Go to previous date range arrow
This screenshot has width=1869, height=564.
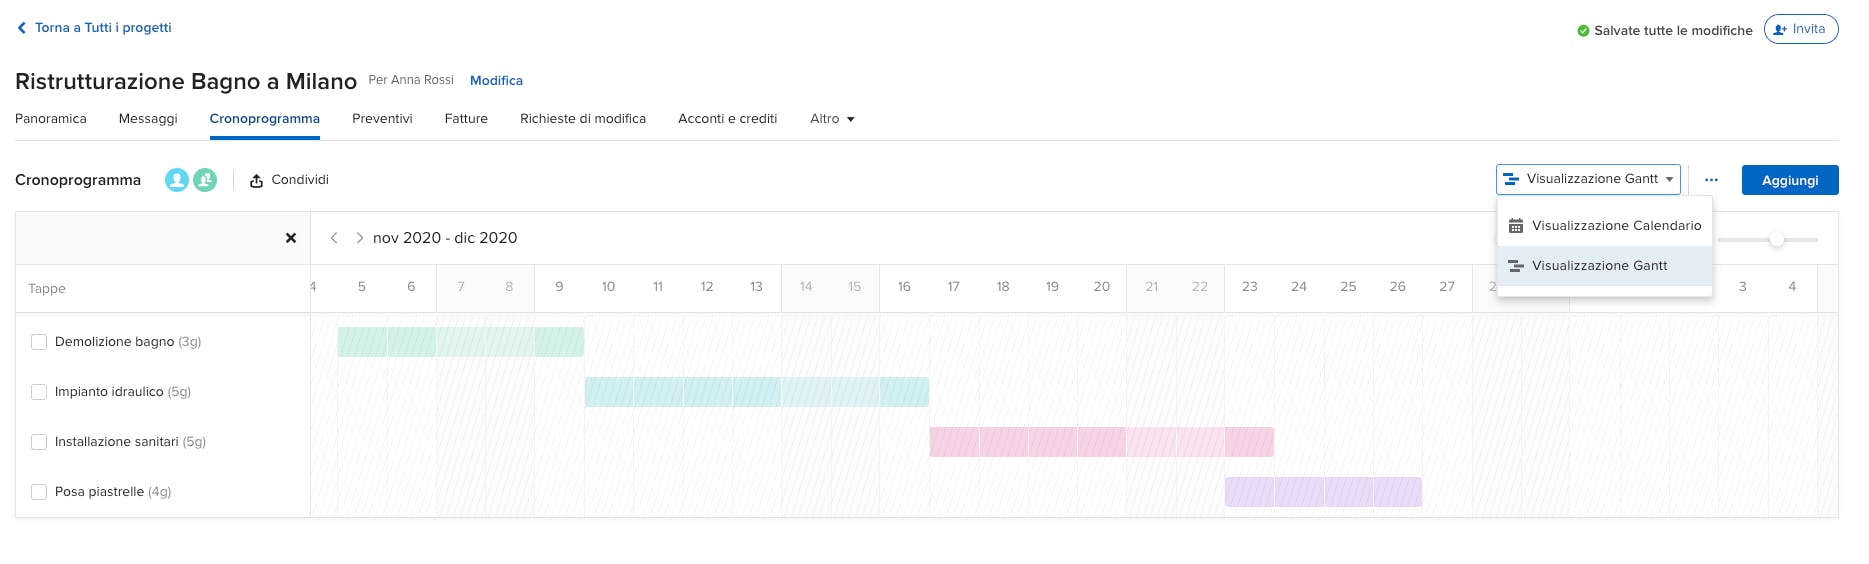tap(334, 238)
